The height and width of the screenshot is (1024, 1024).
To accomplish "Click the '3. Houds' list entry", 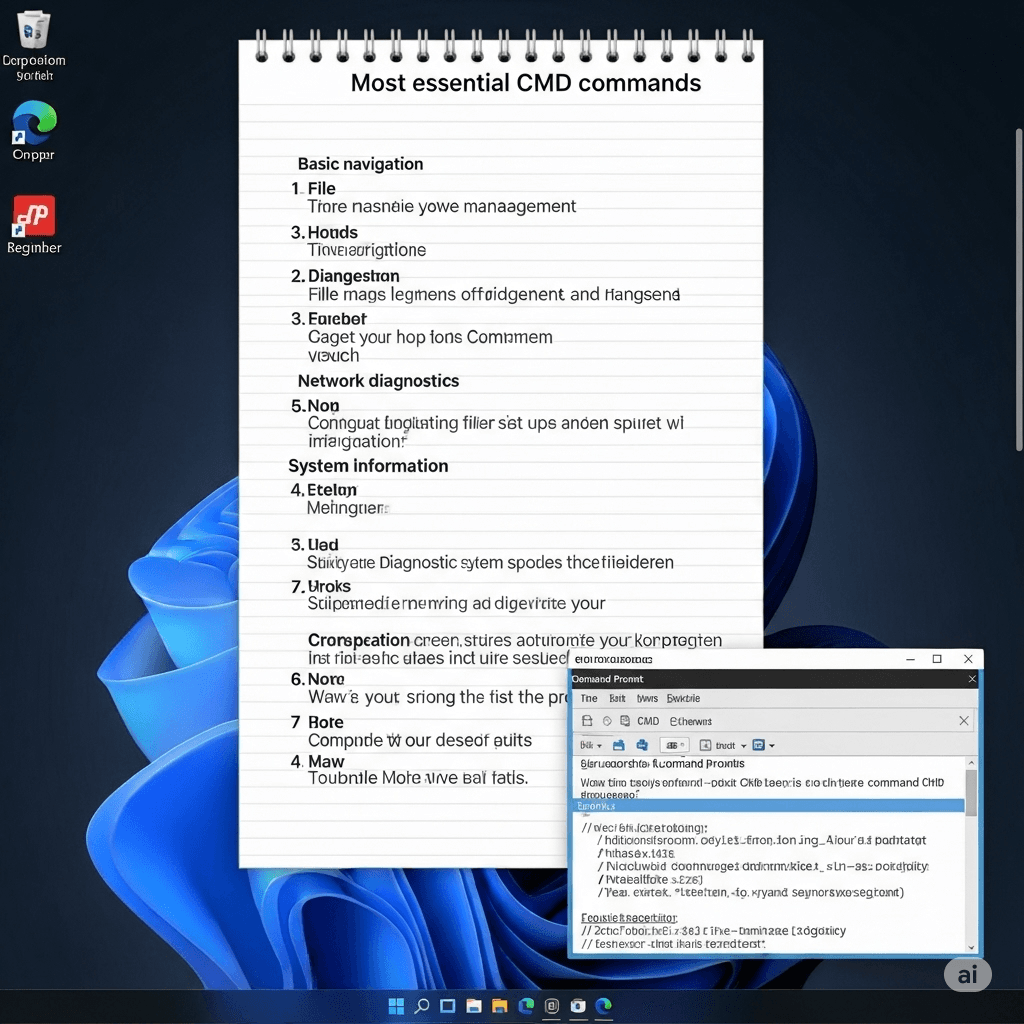I will pos(324,232).
